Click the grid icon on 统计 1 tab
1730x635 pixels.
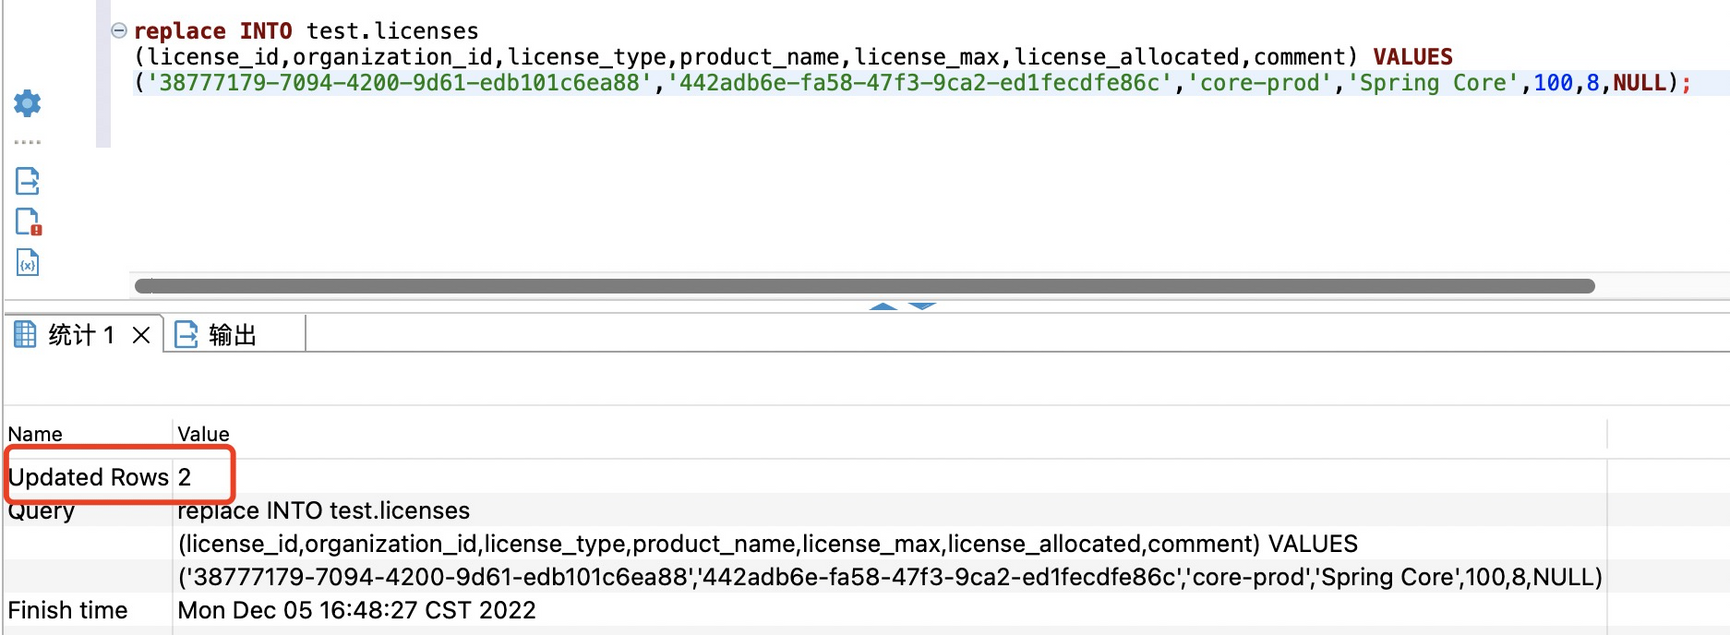coord(25,334)
